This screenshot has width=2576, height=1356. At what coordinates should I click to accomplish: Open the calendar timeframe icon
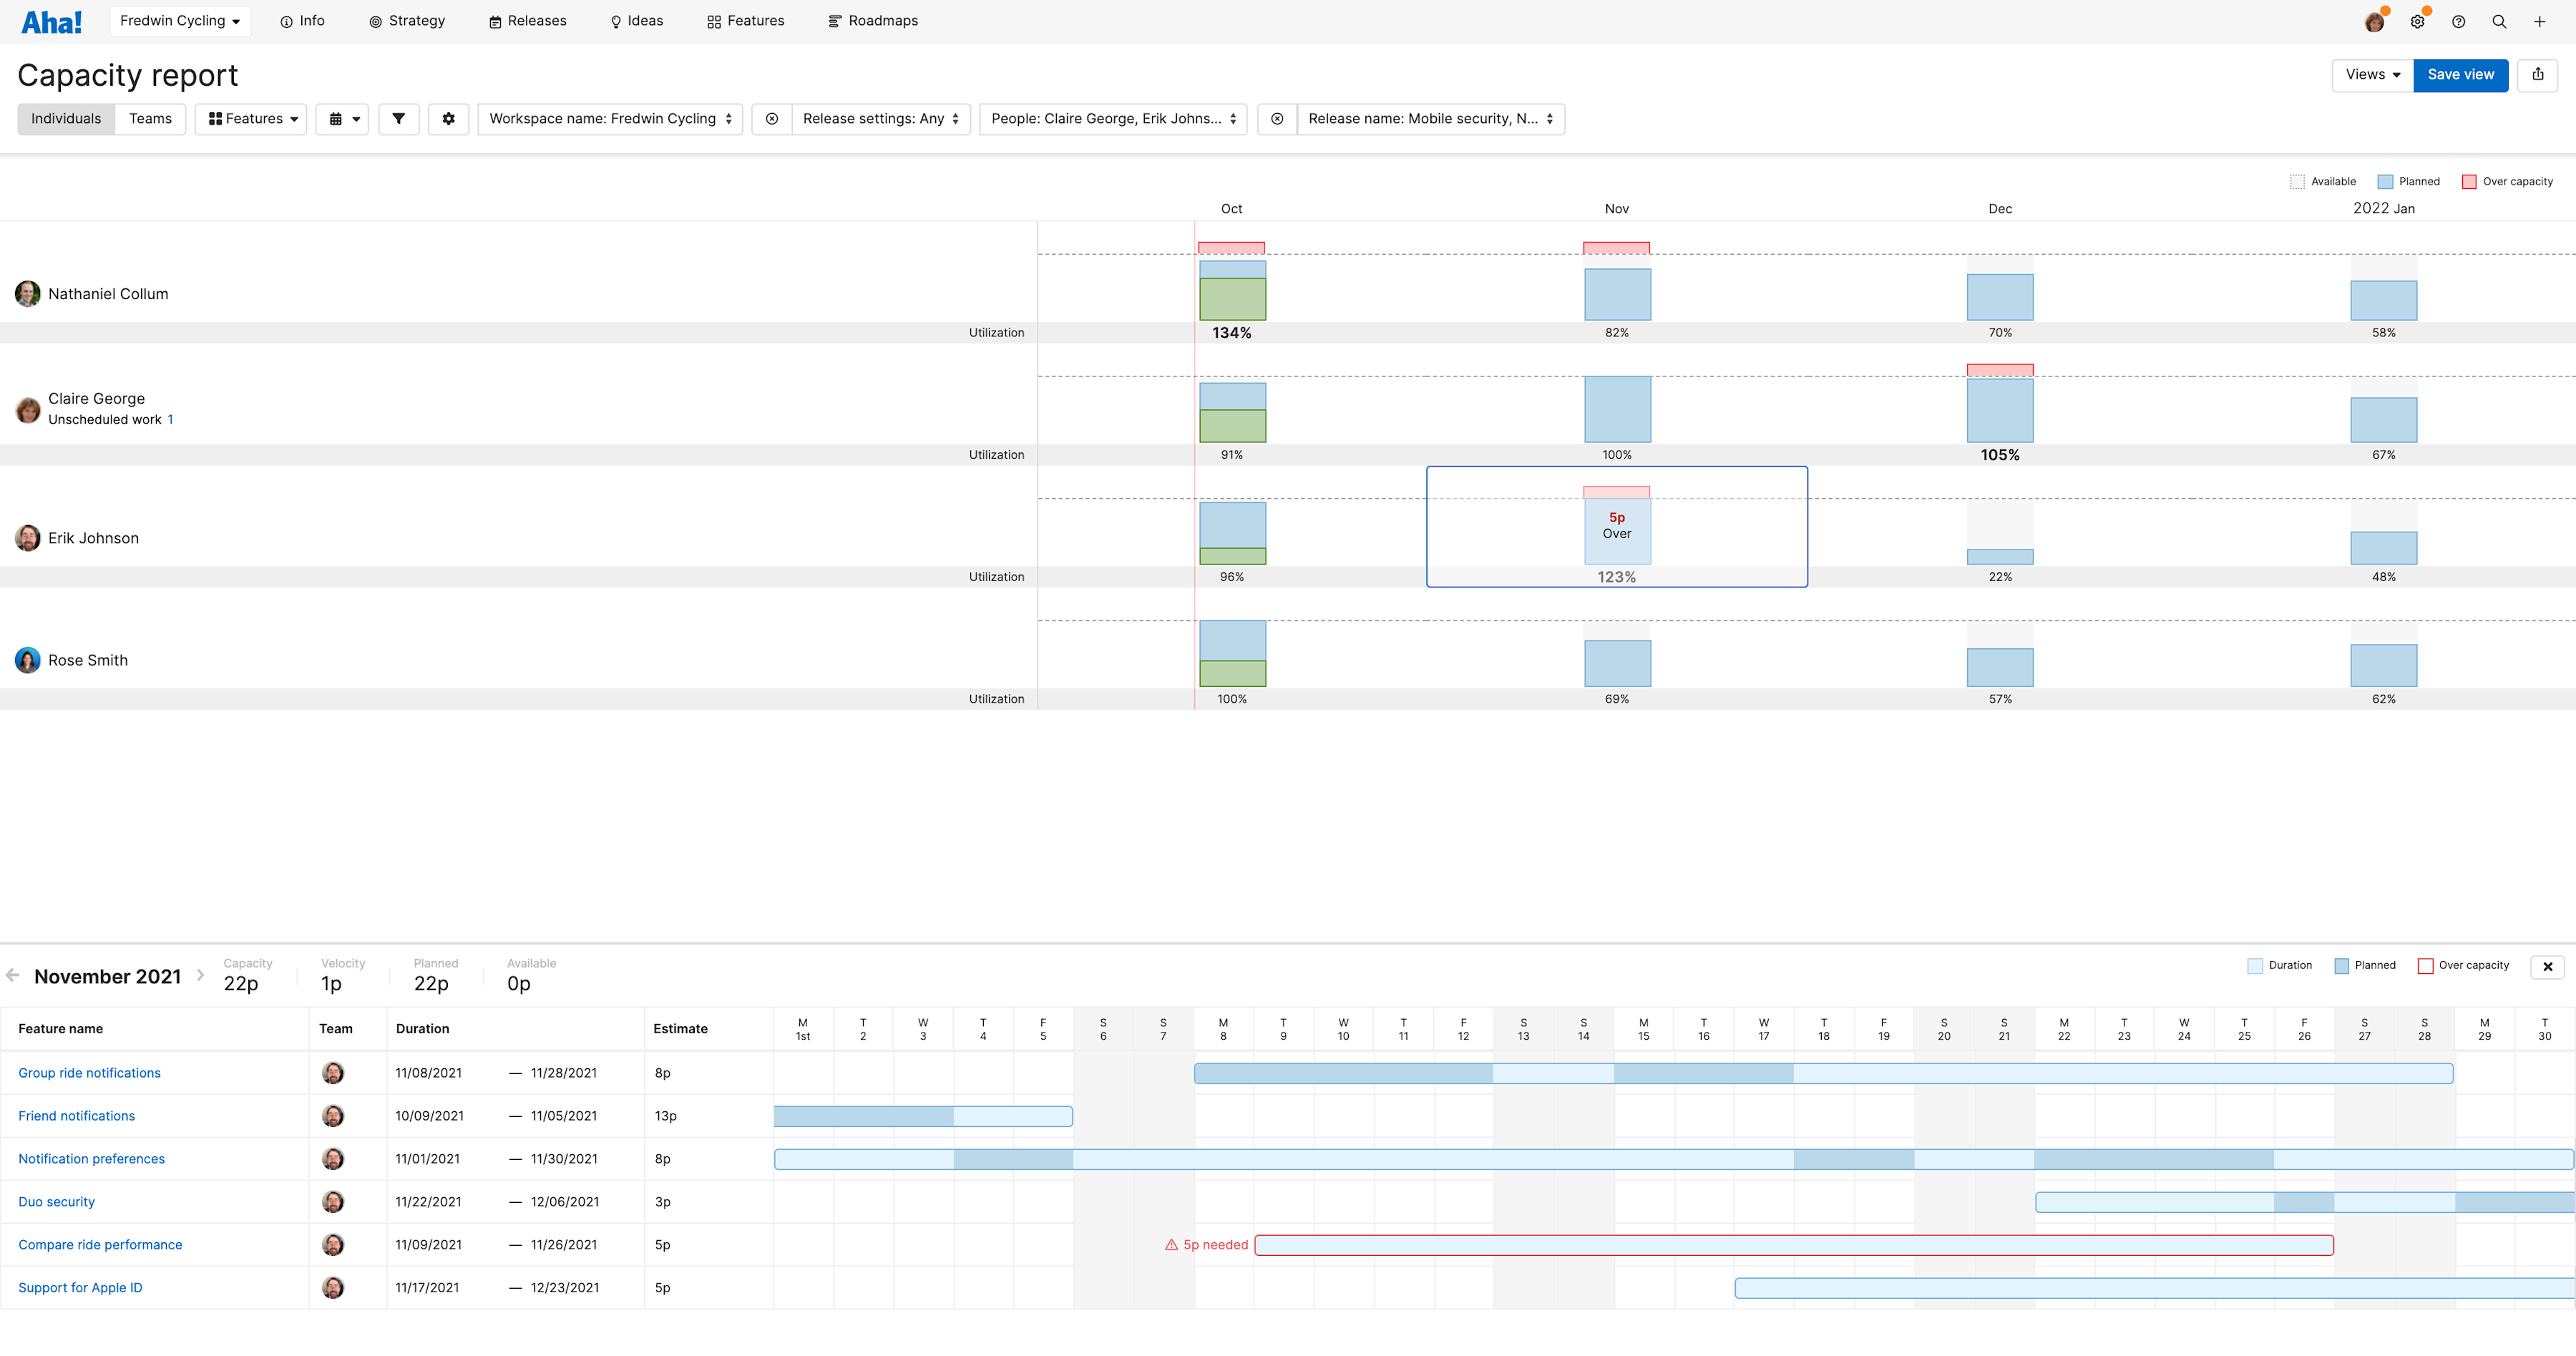click(x=342, y=119)
